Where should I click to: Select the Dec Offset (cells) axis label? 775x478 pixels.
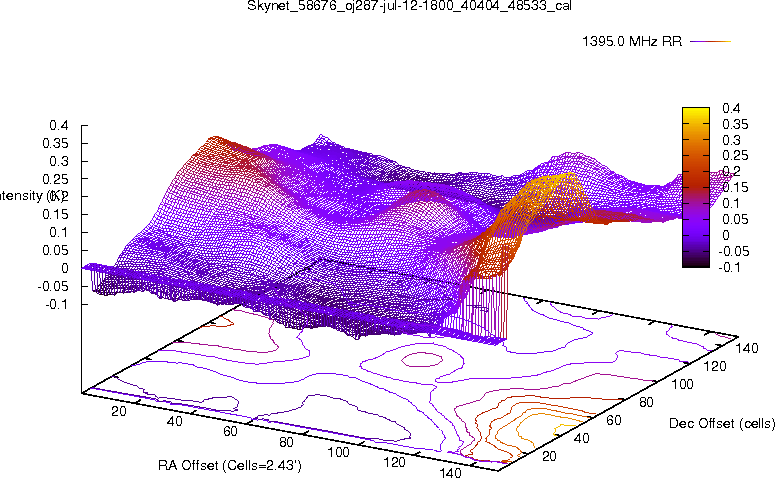[x=722, y=423]
